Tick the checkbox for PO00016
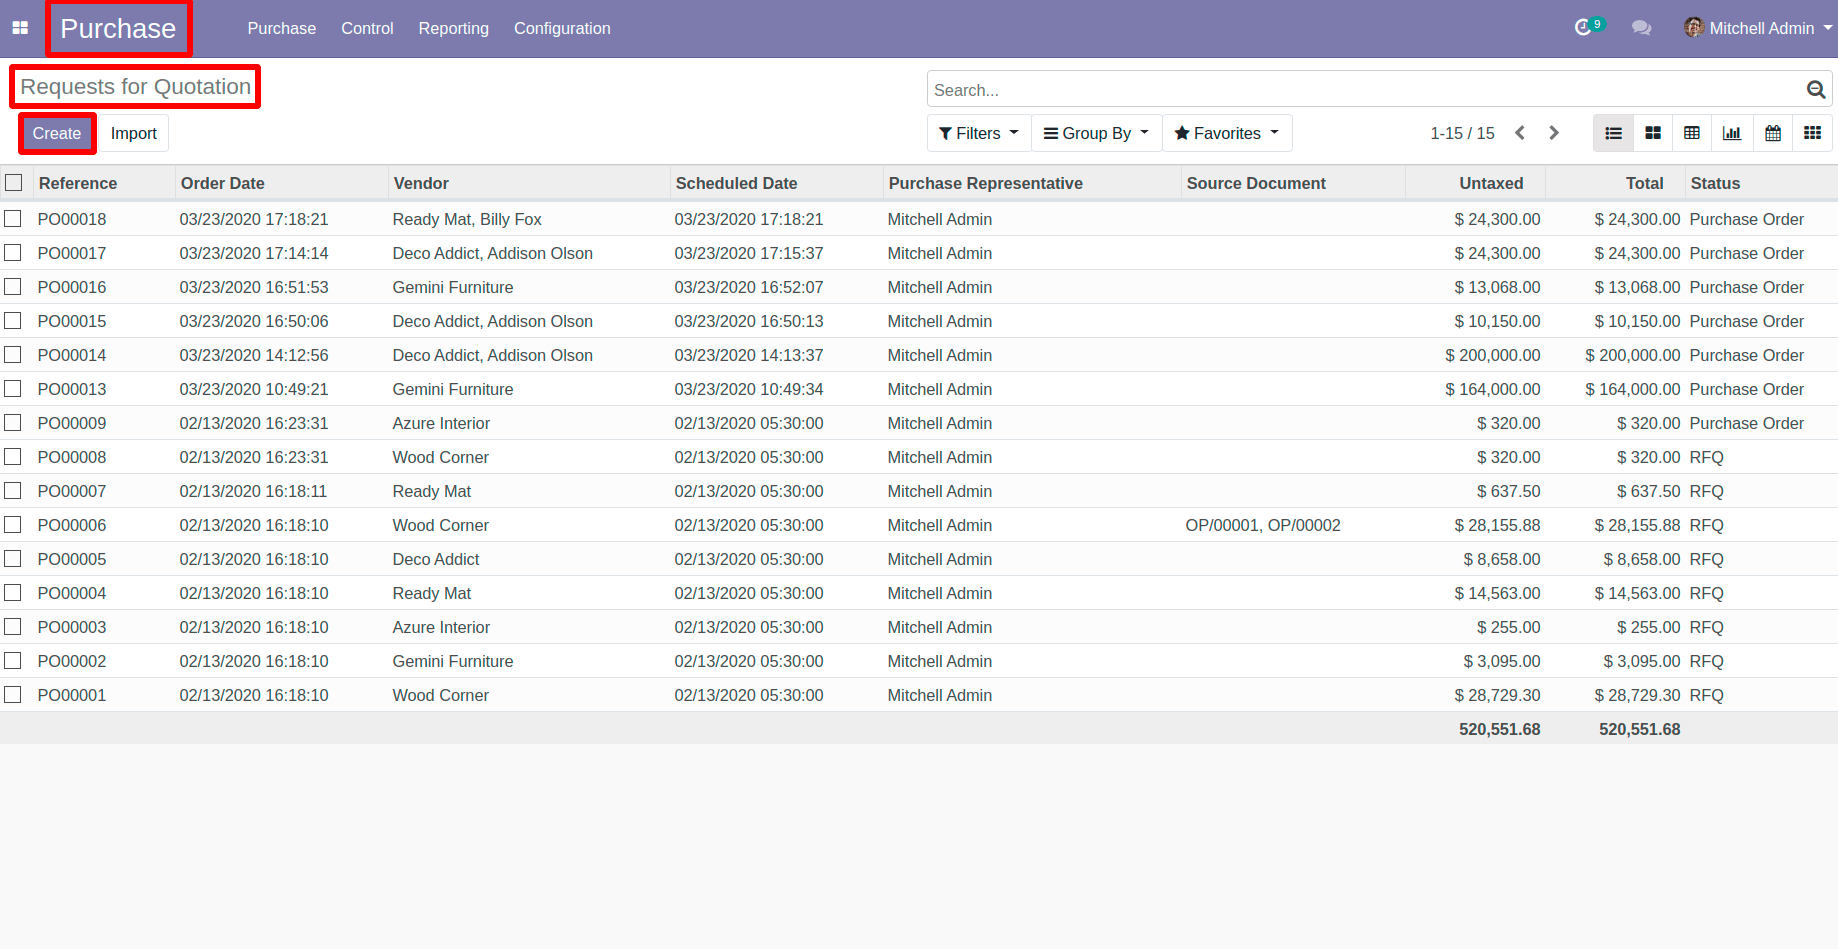The height and width of the screenshot is (949, 1838). 13,286
